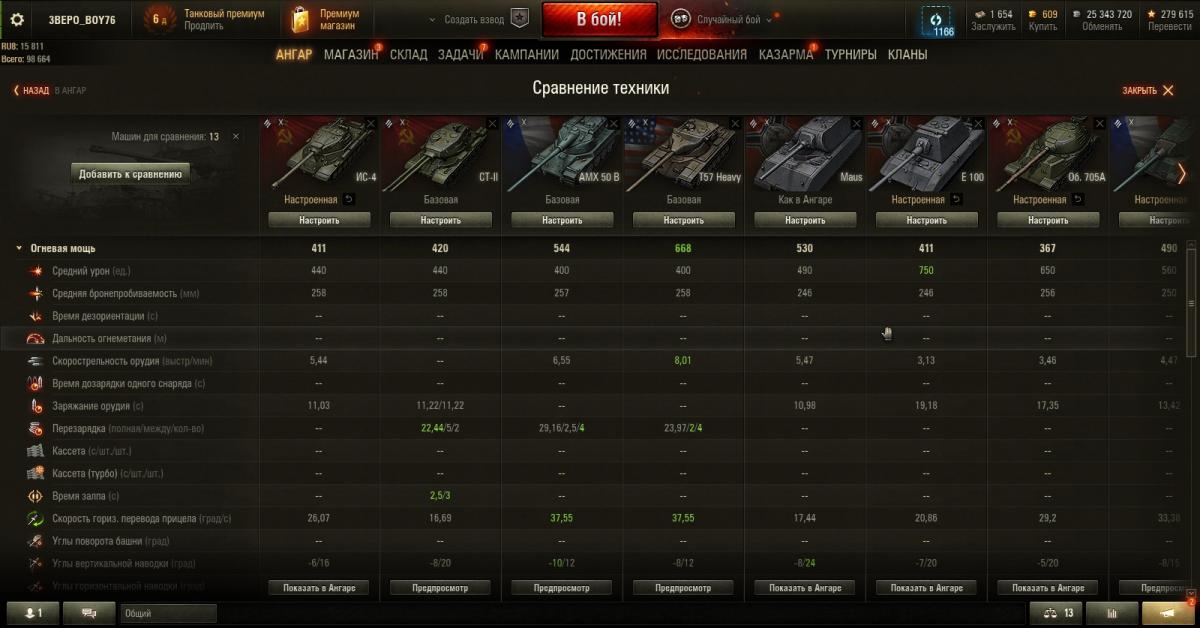Start battle with the 'В бой!' button
Screen dimensions: 1200x628
(600, 20)
